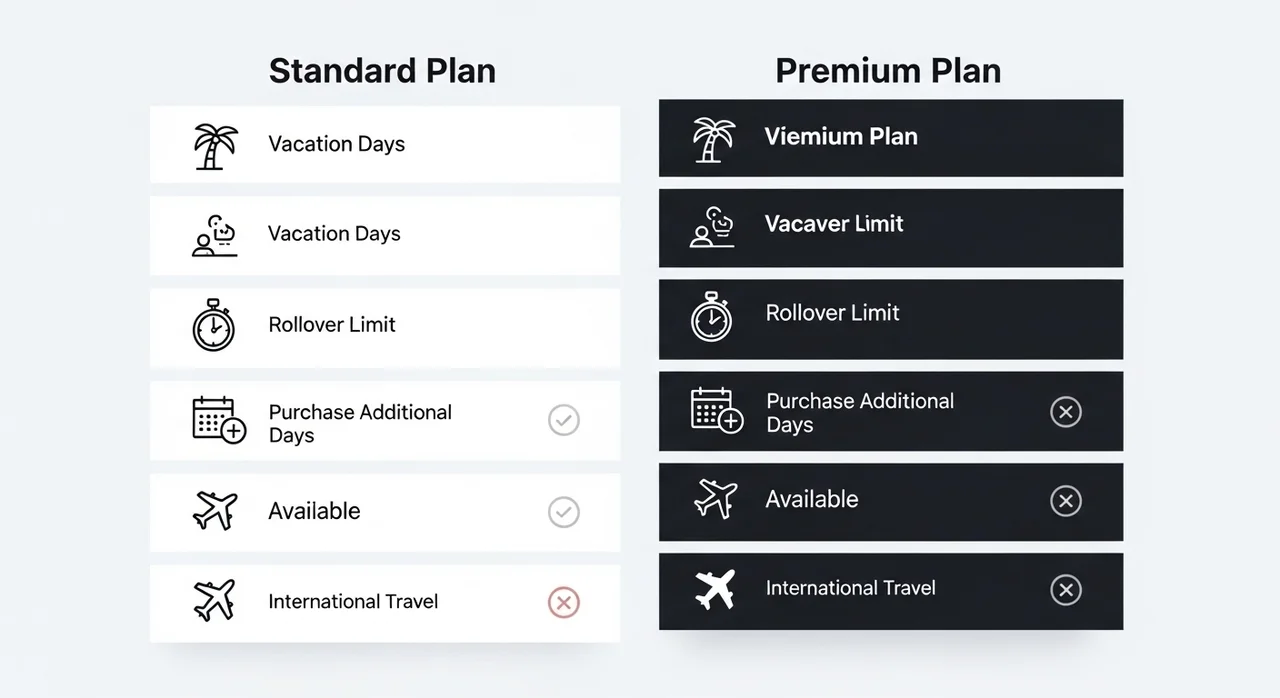This screenshot has width=1280, height=698.
Task: Toggle the red X on Standard International Travel
Action: [564, 602]
